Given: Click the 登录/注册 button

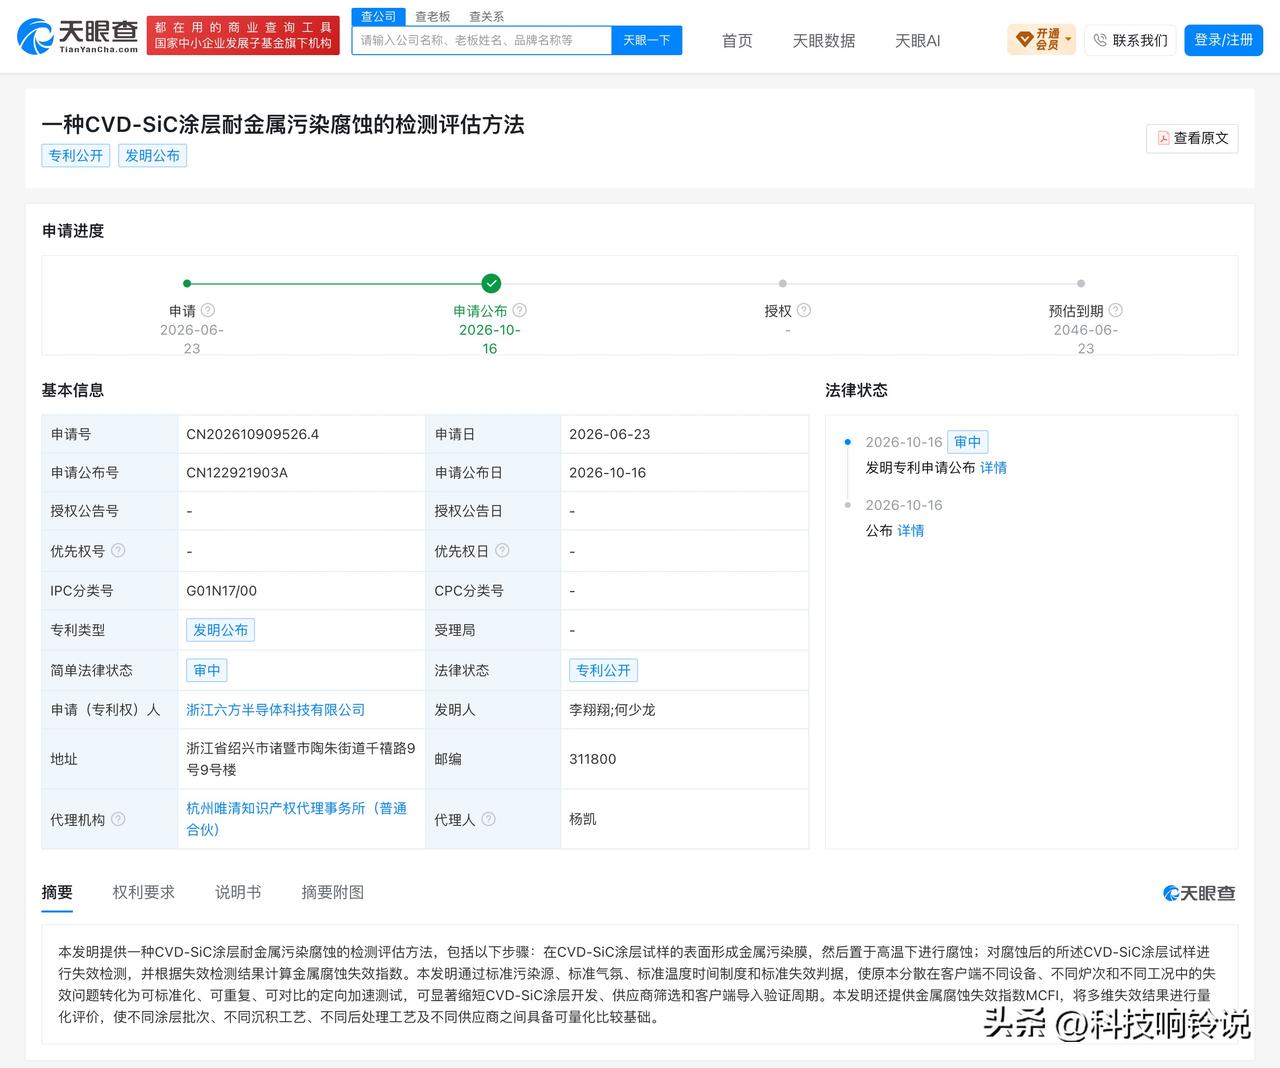Looking at the screenshot, I should [1224, 40].
